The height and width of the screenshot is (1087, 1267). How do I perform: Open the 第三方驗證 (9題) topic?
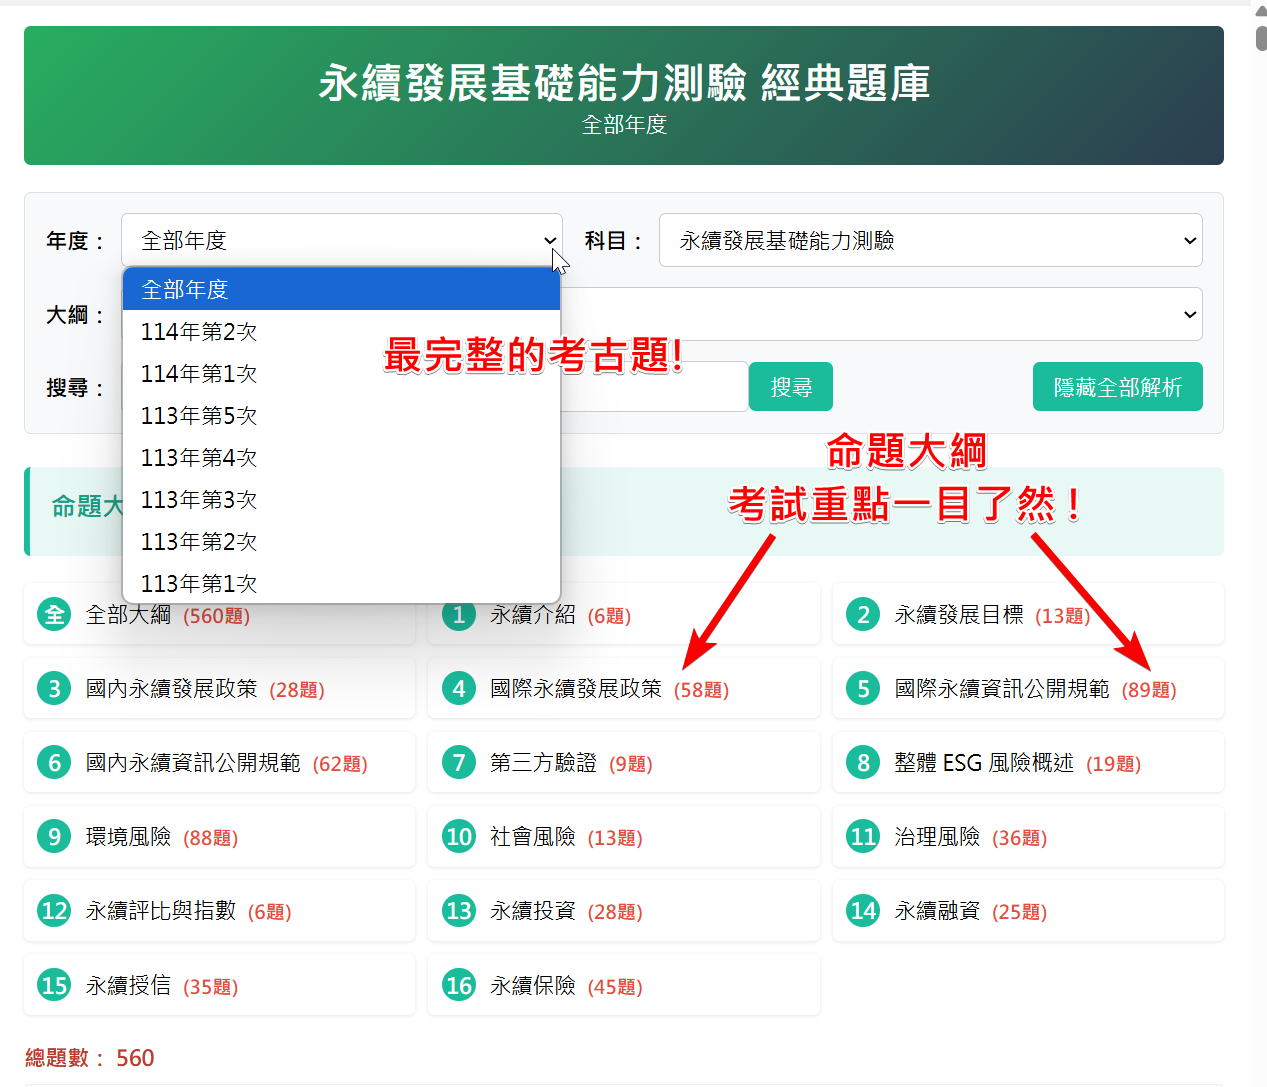(x=624, y=762)
